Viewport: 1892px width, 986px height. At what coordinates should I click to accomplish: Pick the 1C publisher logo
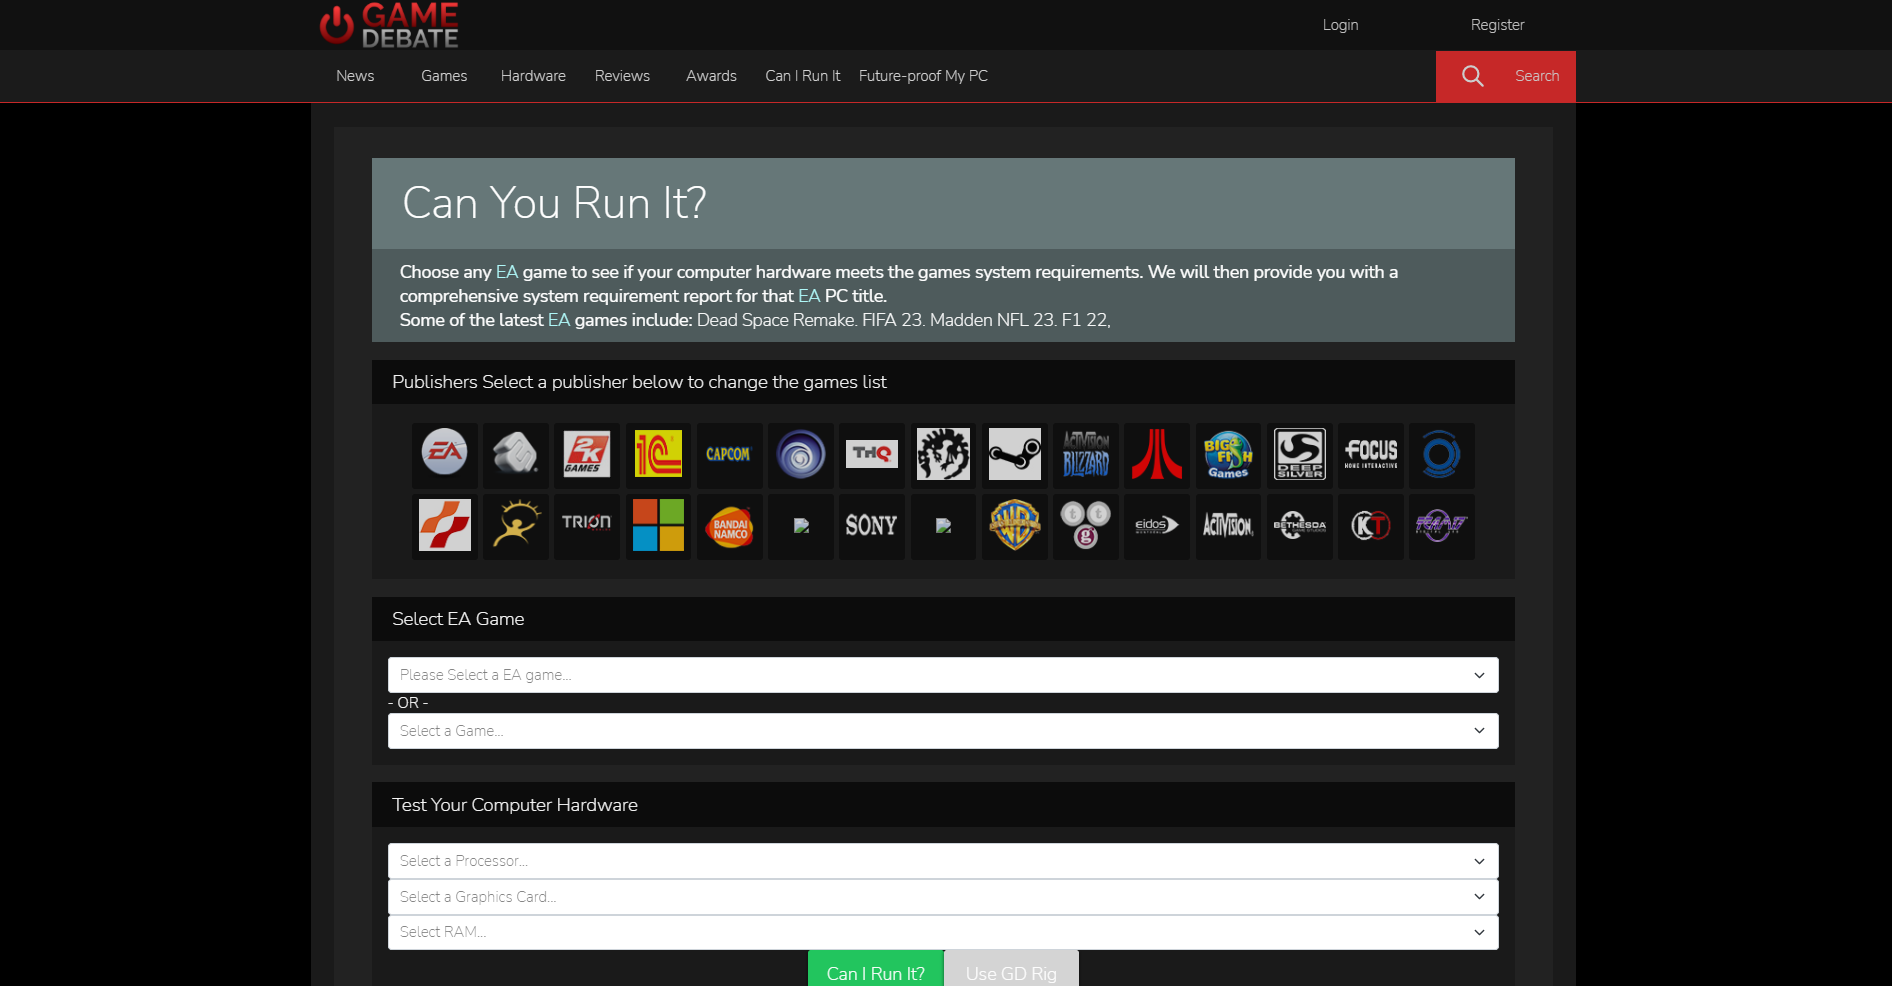(x=658, y=454)
